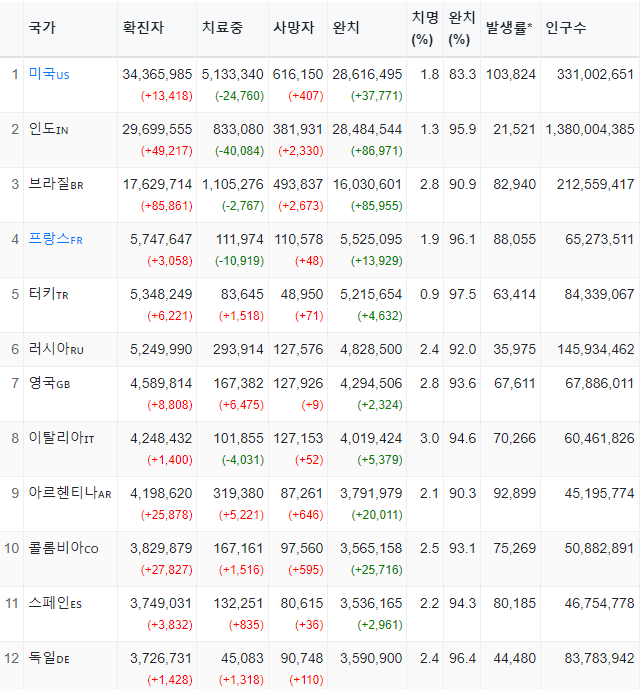Select the 스페인 ES country name
Viewport: 640px width, 689px height.
pyautogui.click(x=55, y=603)
